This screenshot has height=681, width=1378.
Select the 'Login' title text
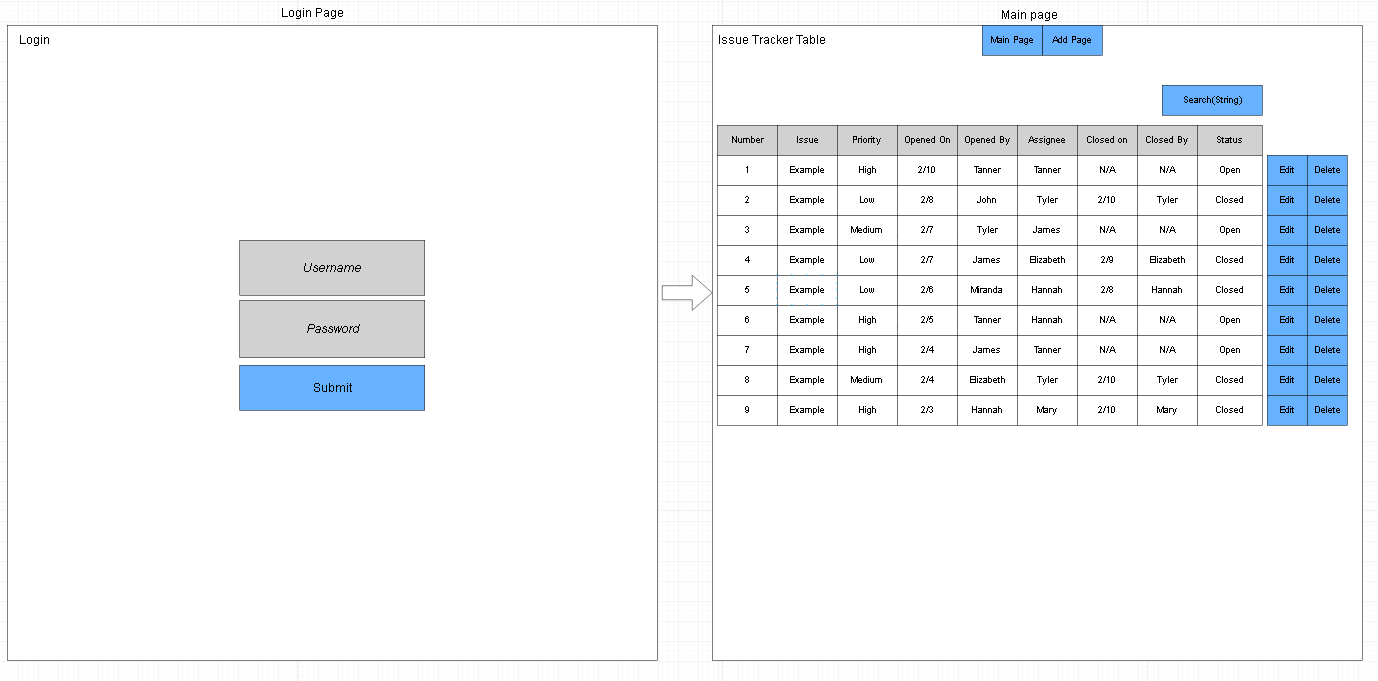tap(34, 40)
